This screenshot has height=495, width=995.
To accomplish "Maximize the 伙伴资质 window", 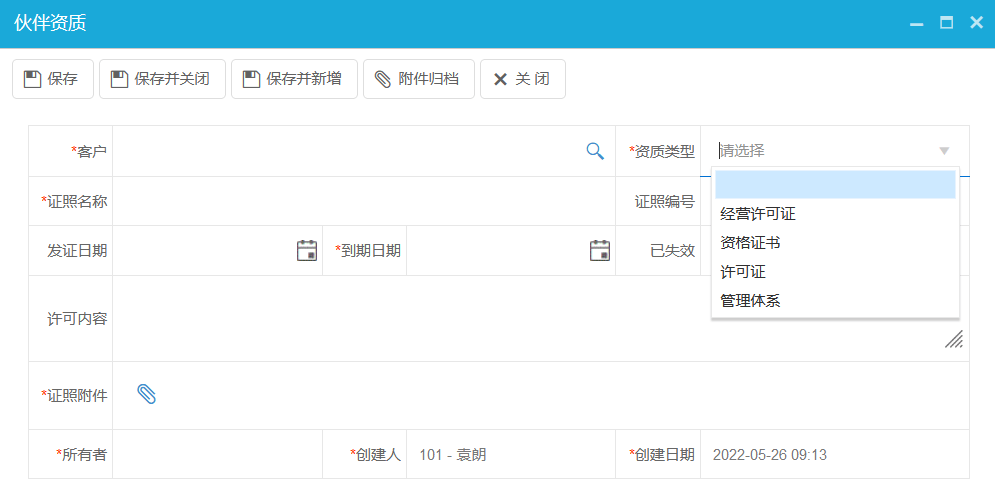I will [x=946, y=23].
